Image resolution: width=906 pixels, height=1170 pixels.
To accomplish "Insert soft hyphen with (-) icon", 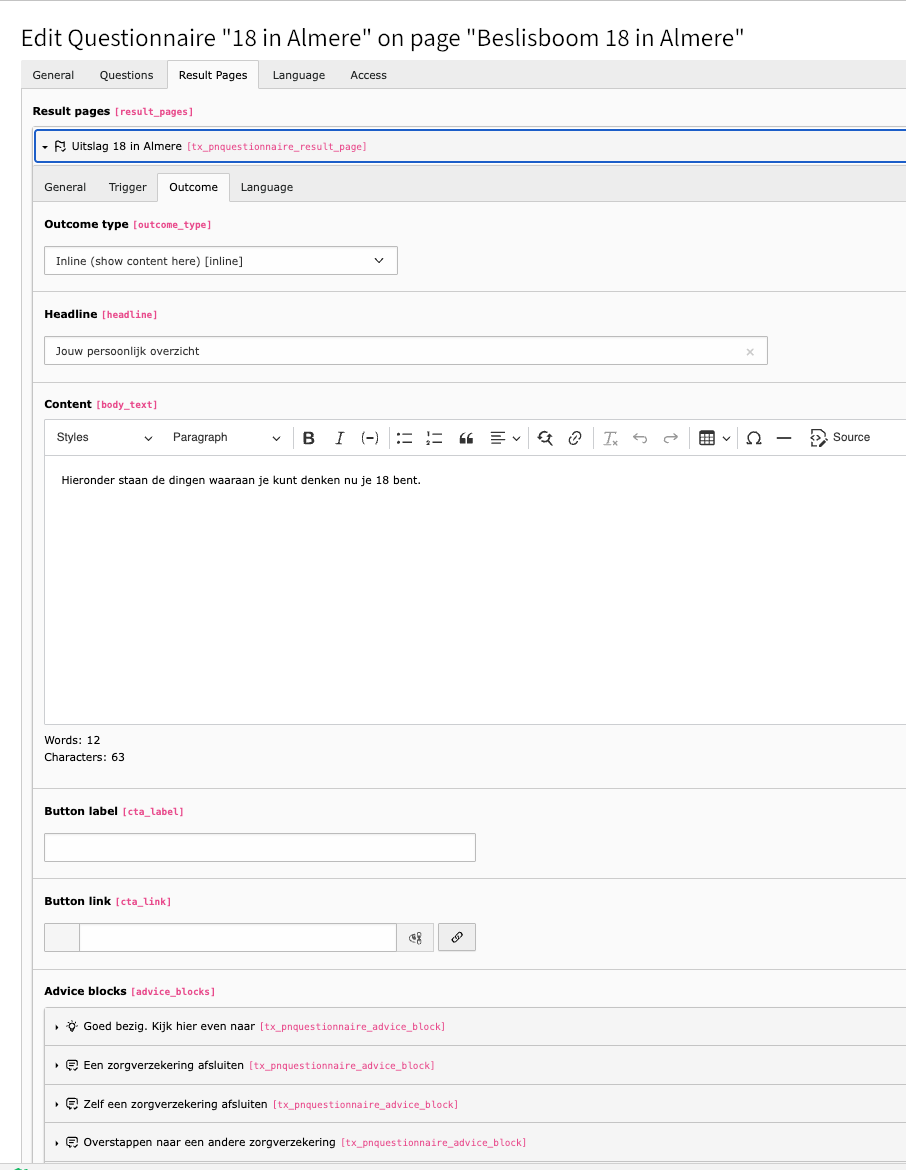I will [x=369, y=438].
